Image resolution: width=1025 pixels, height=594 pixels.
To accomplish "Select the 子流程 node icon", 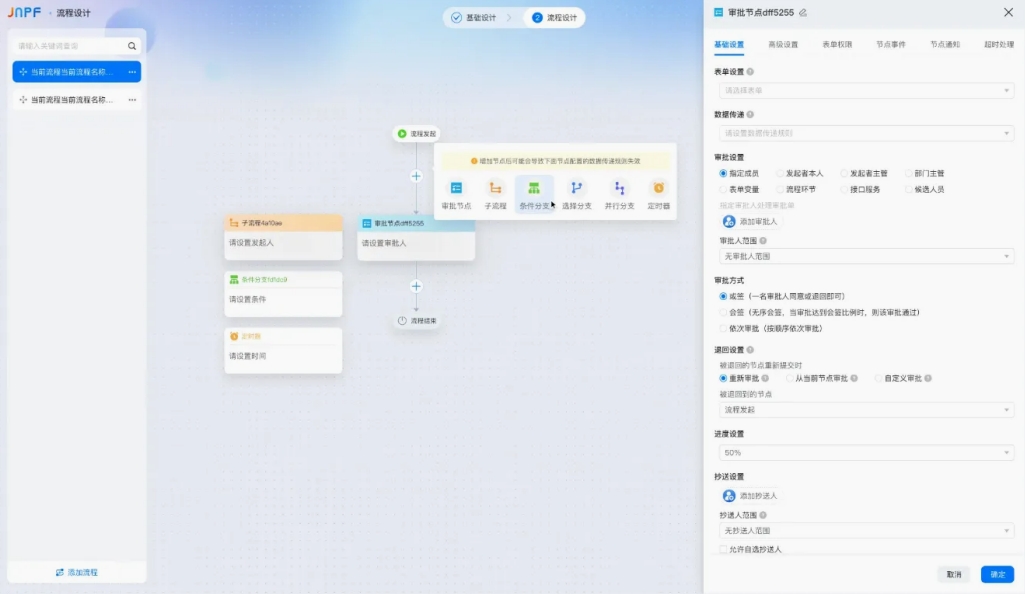I will tap(494, 193).
